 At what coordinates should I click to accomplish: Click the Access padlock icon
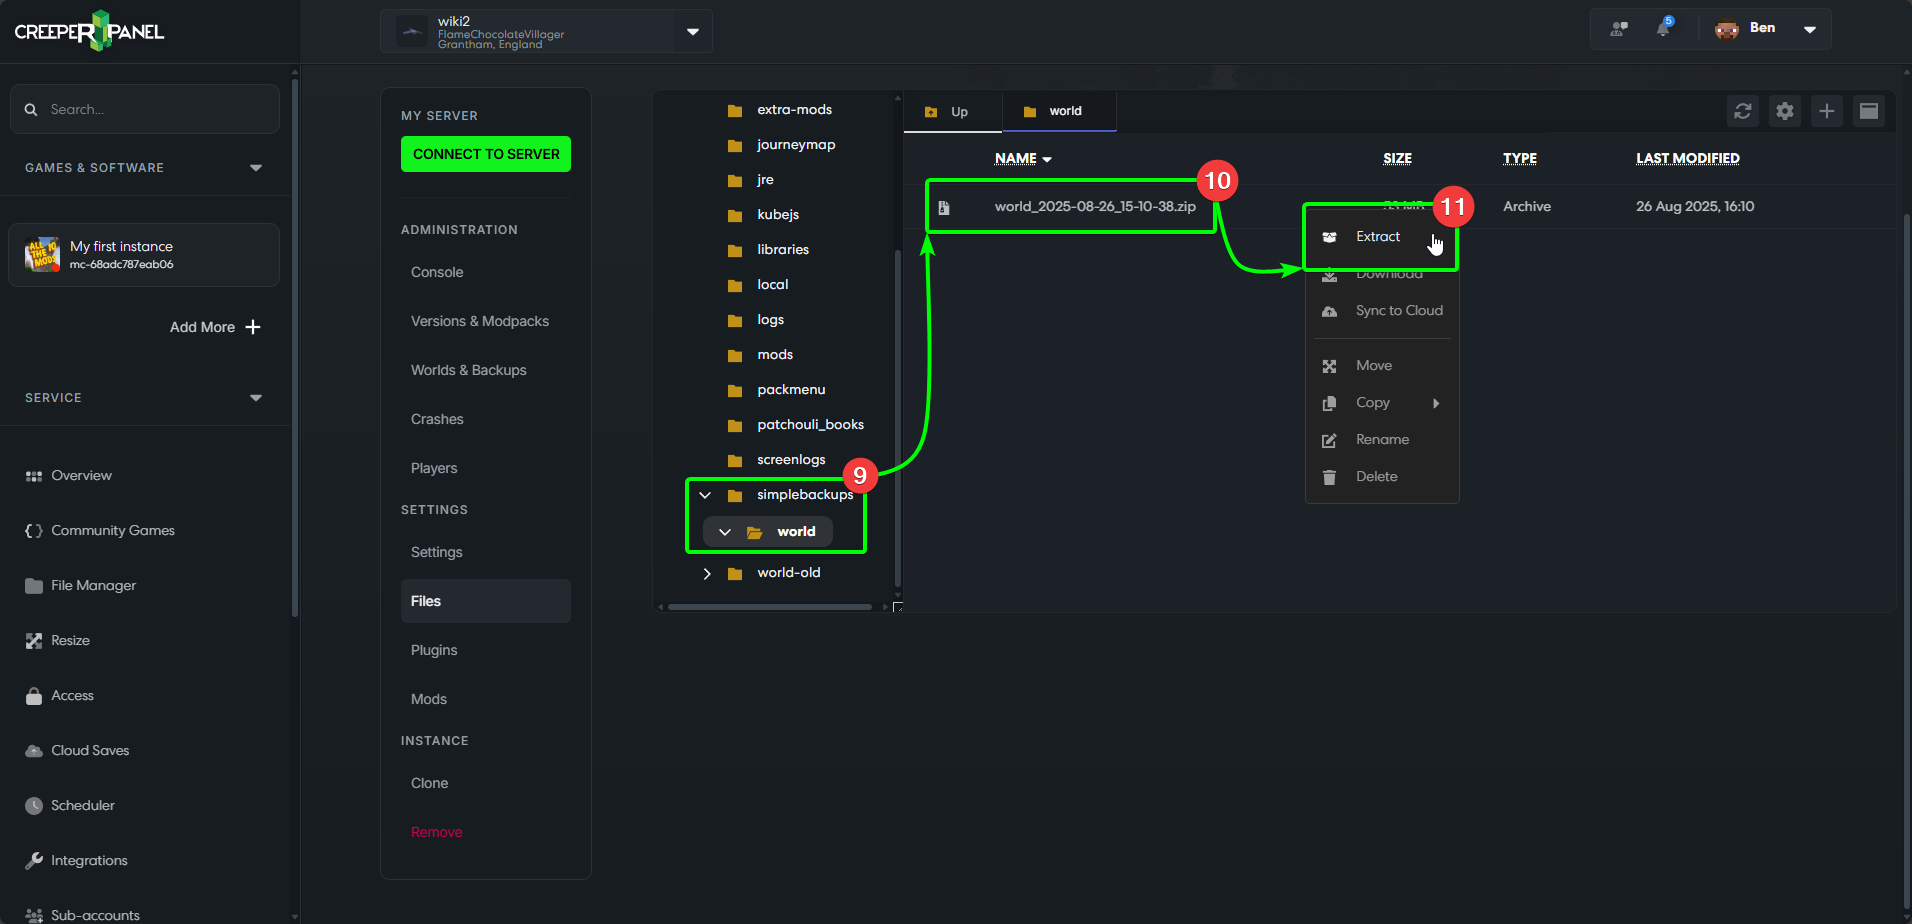click(33, 695)
